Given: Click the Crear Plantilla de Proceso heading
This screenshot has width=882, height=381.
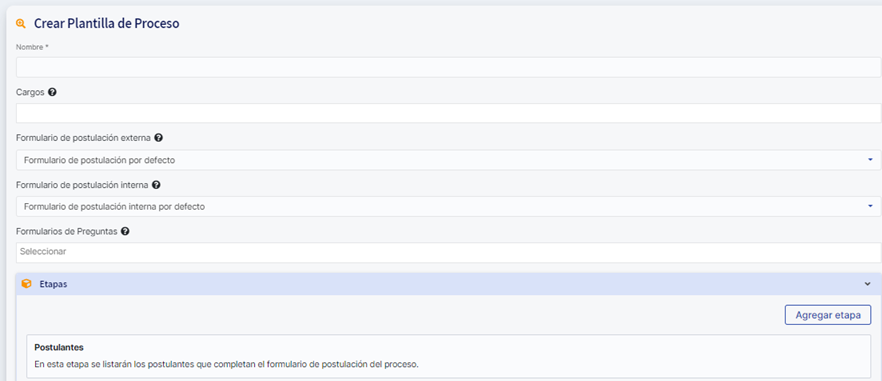Looking at the screenshot, I should click(x=107, y=24).
